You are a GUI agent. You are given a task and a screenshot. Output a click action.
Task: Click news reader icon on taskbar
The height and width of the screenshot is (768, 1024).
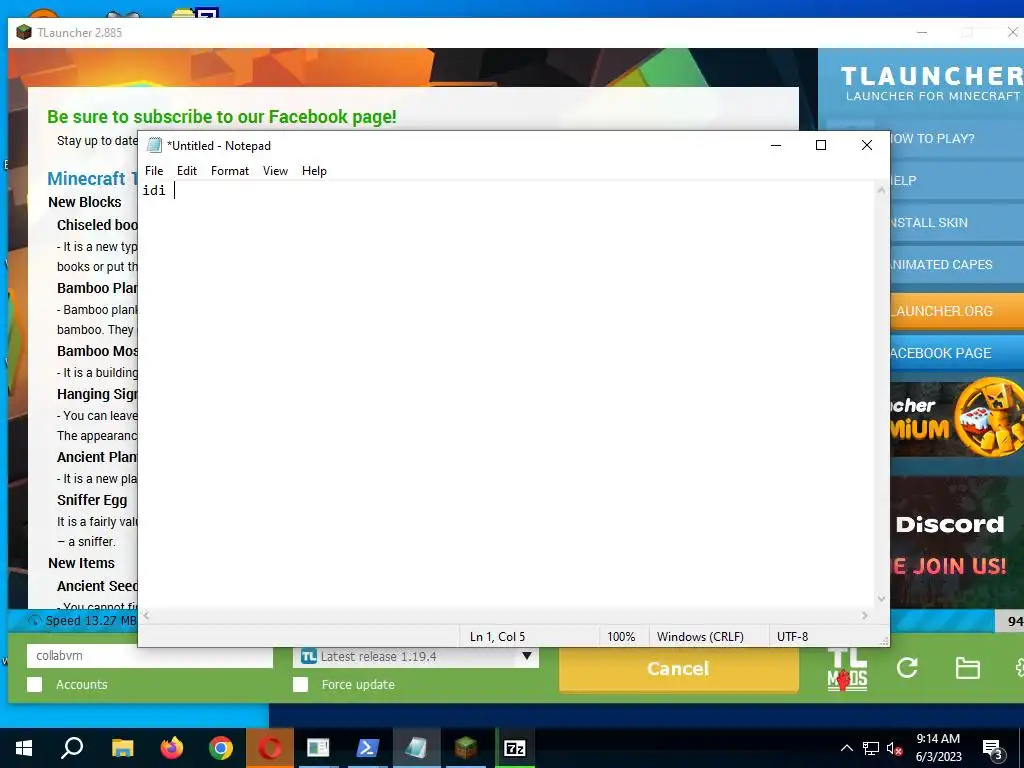319,748
